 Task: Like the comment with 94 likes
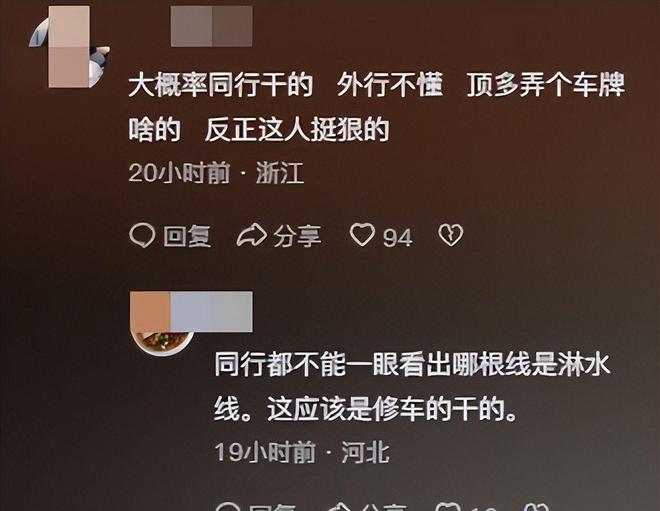pos(362,235)
